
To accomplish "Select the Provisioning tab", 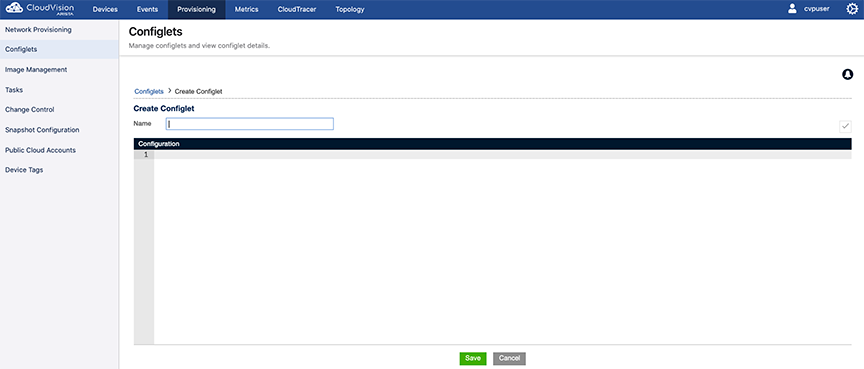I will pos(197,9).
